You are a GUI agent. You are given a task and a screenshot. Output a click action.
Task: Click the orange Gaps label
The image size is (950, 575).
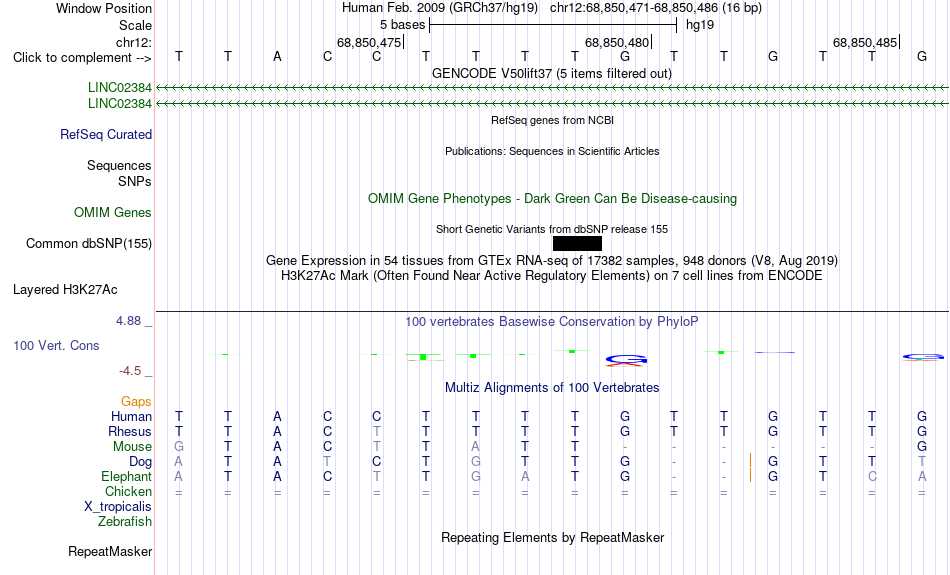136,402
